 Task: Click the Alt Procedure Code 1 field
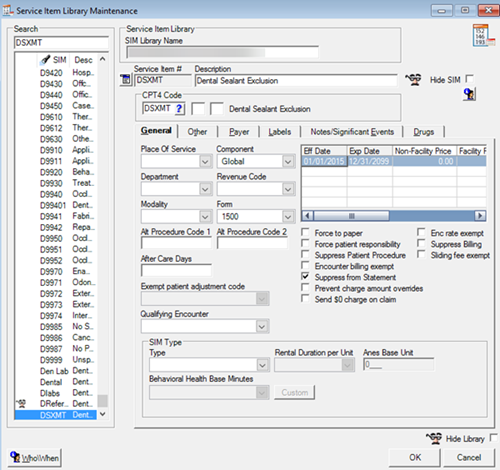click(x=176, y=243)
